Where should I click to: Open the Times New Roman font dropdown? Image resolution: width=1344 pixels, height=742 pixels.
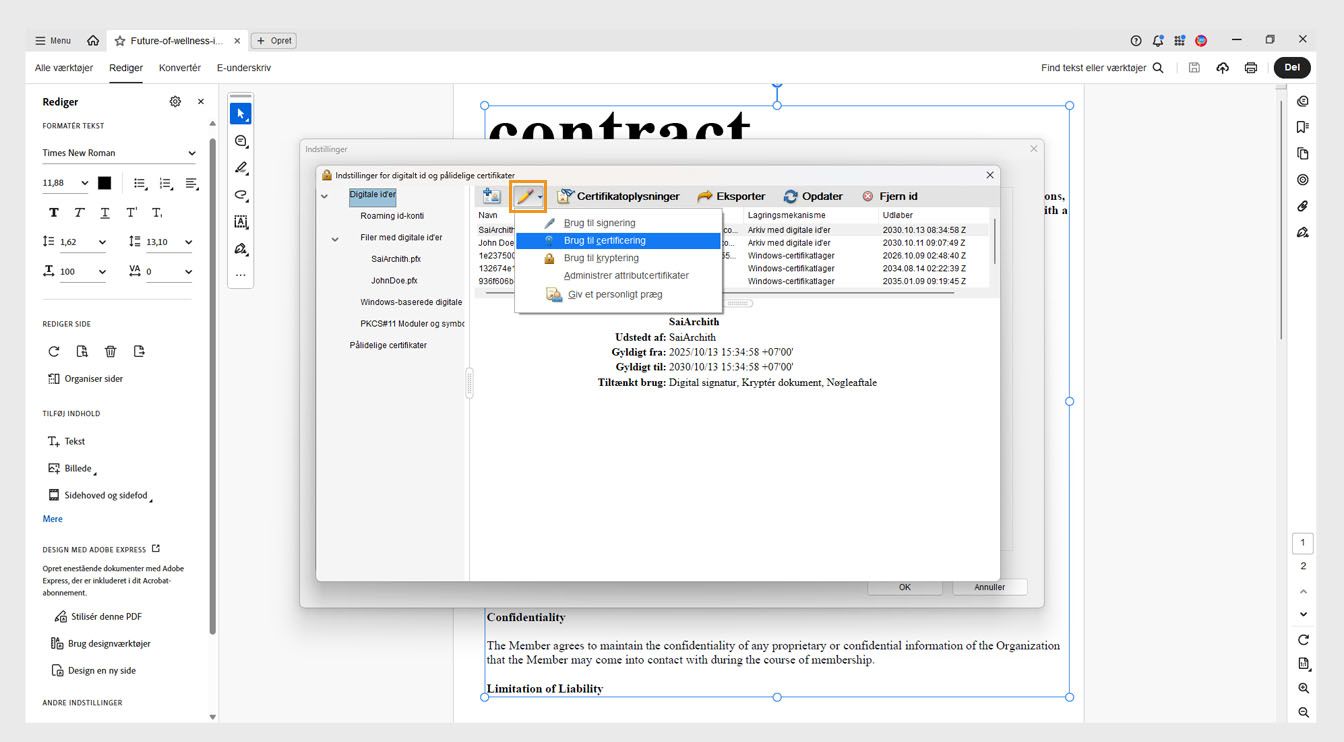coord(120,153)
